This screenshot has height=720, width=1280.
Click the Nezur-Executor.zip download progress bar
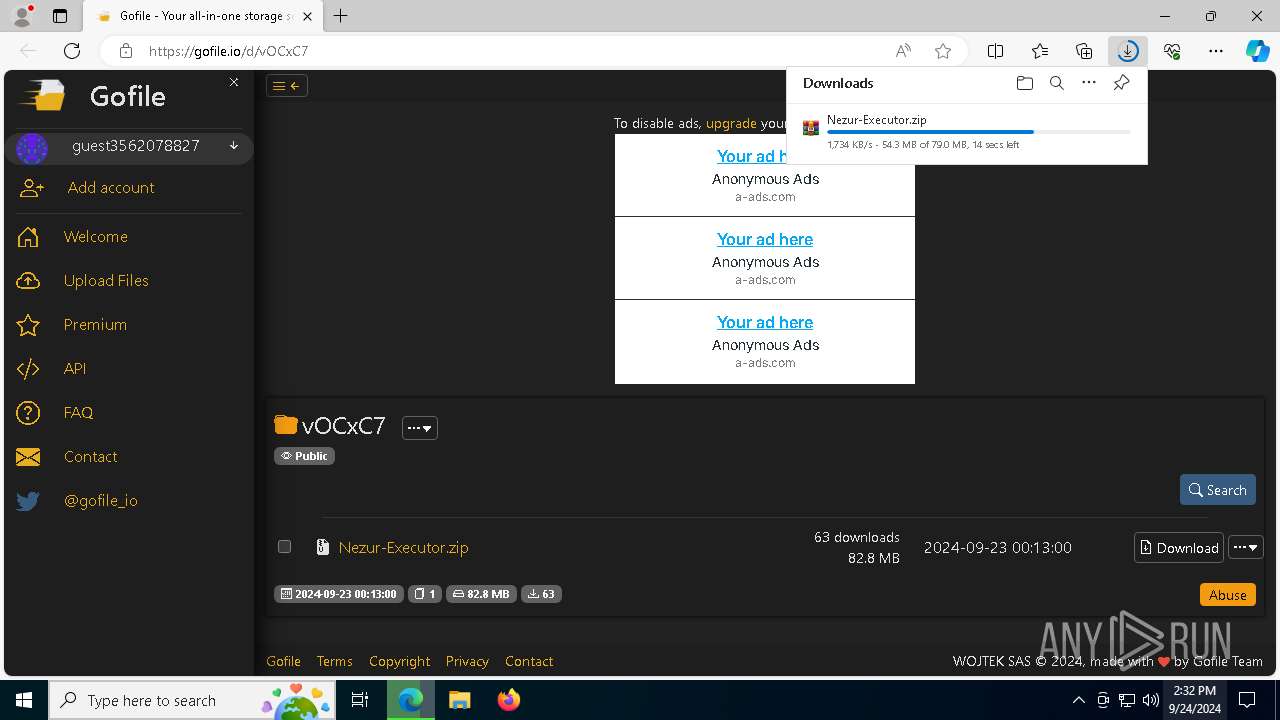tap(979, 132)
